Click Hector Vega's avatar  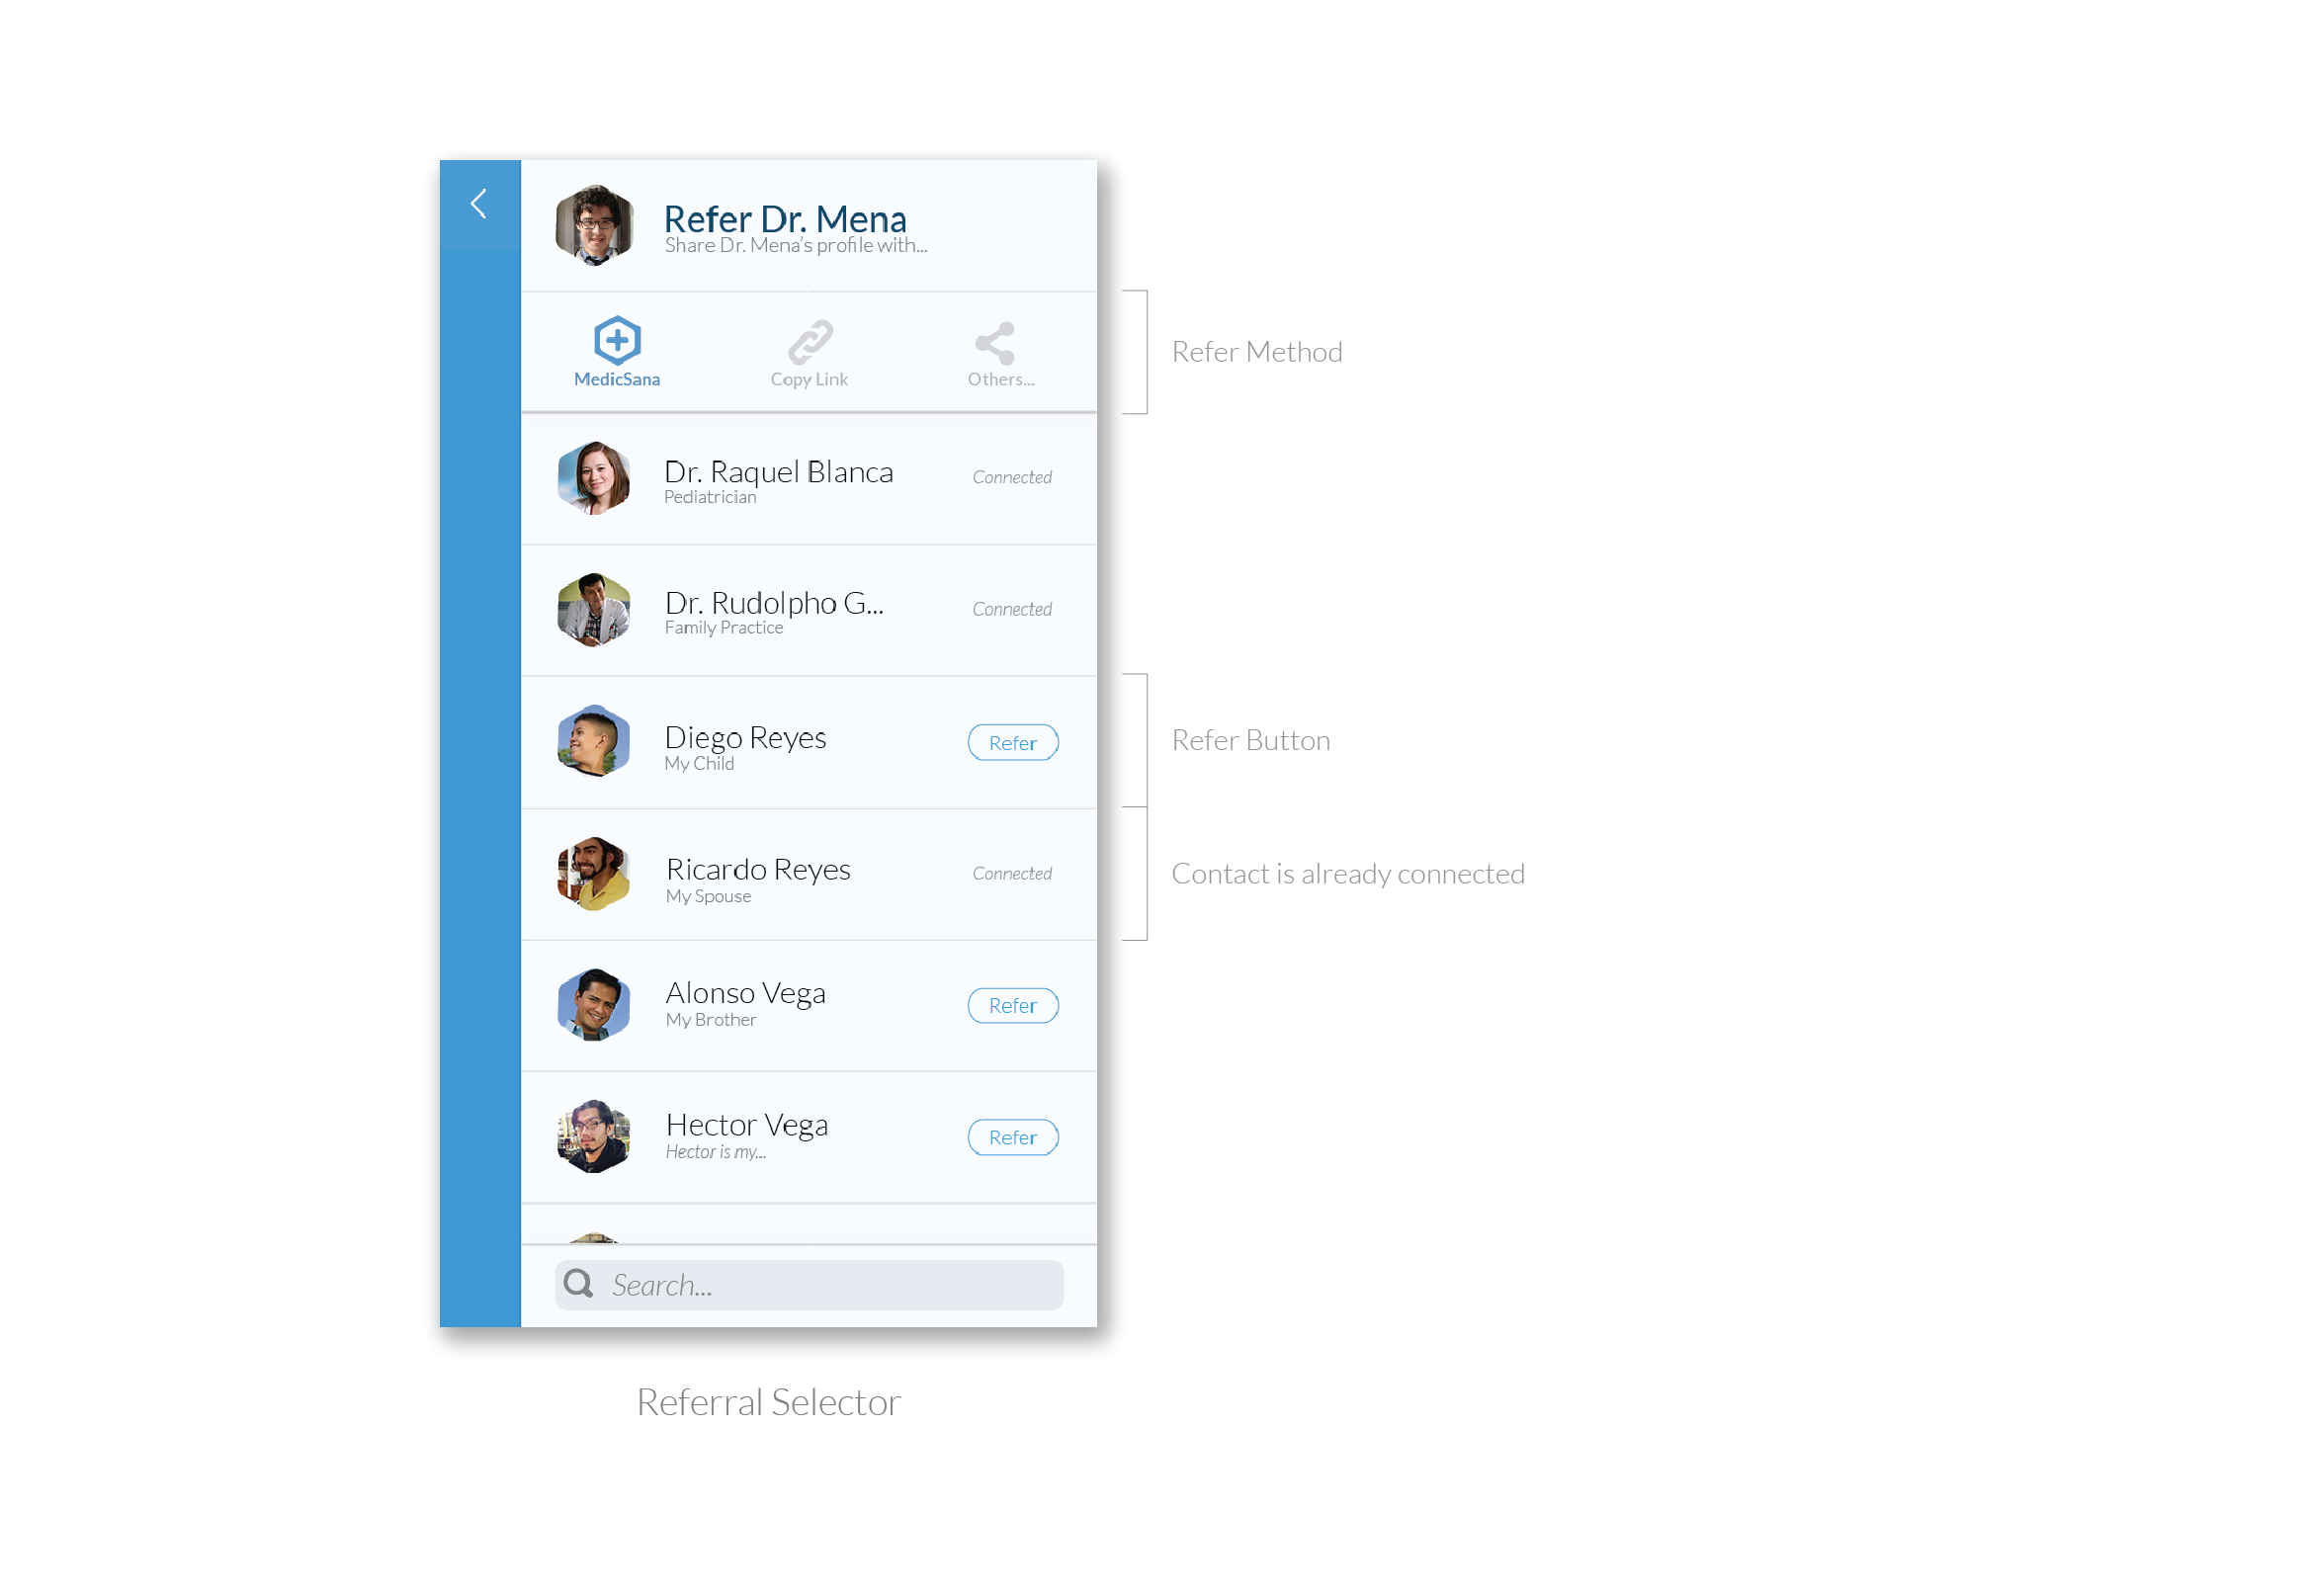[594, 1137]
